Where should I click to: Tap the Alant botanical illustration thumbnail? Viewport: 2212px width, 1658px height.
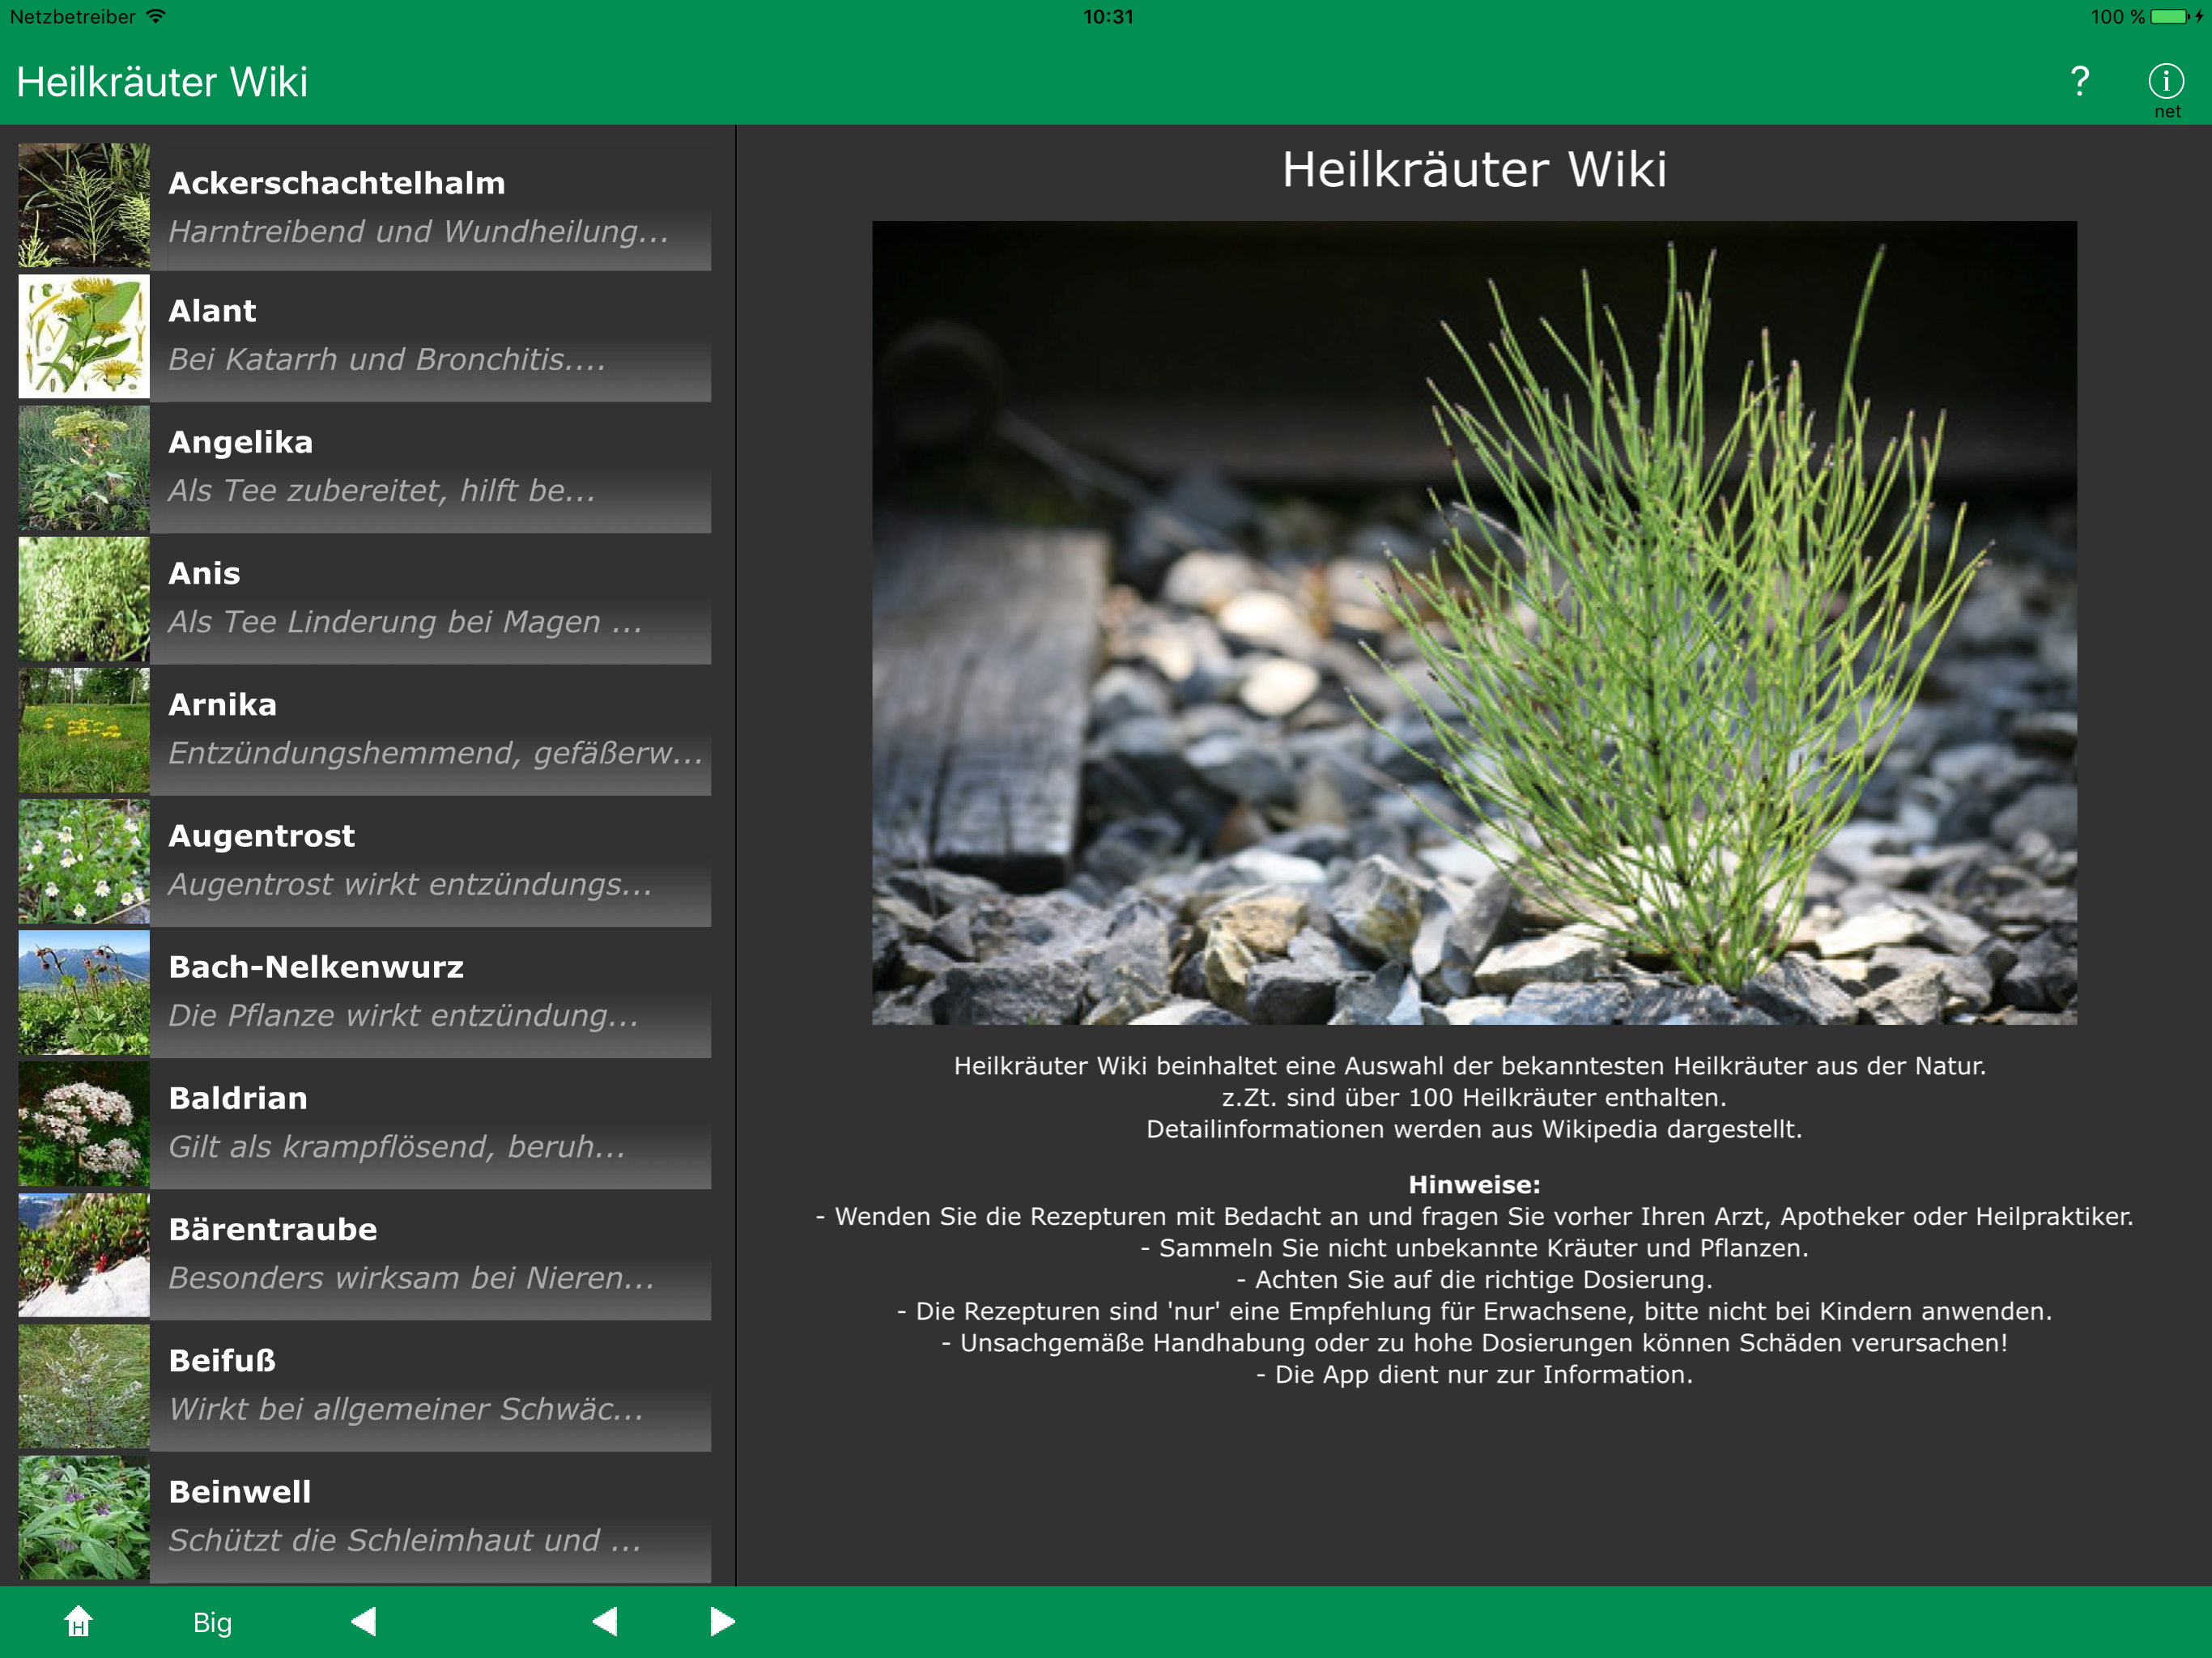pos(84,337)
